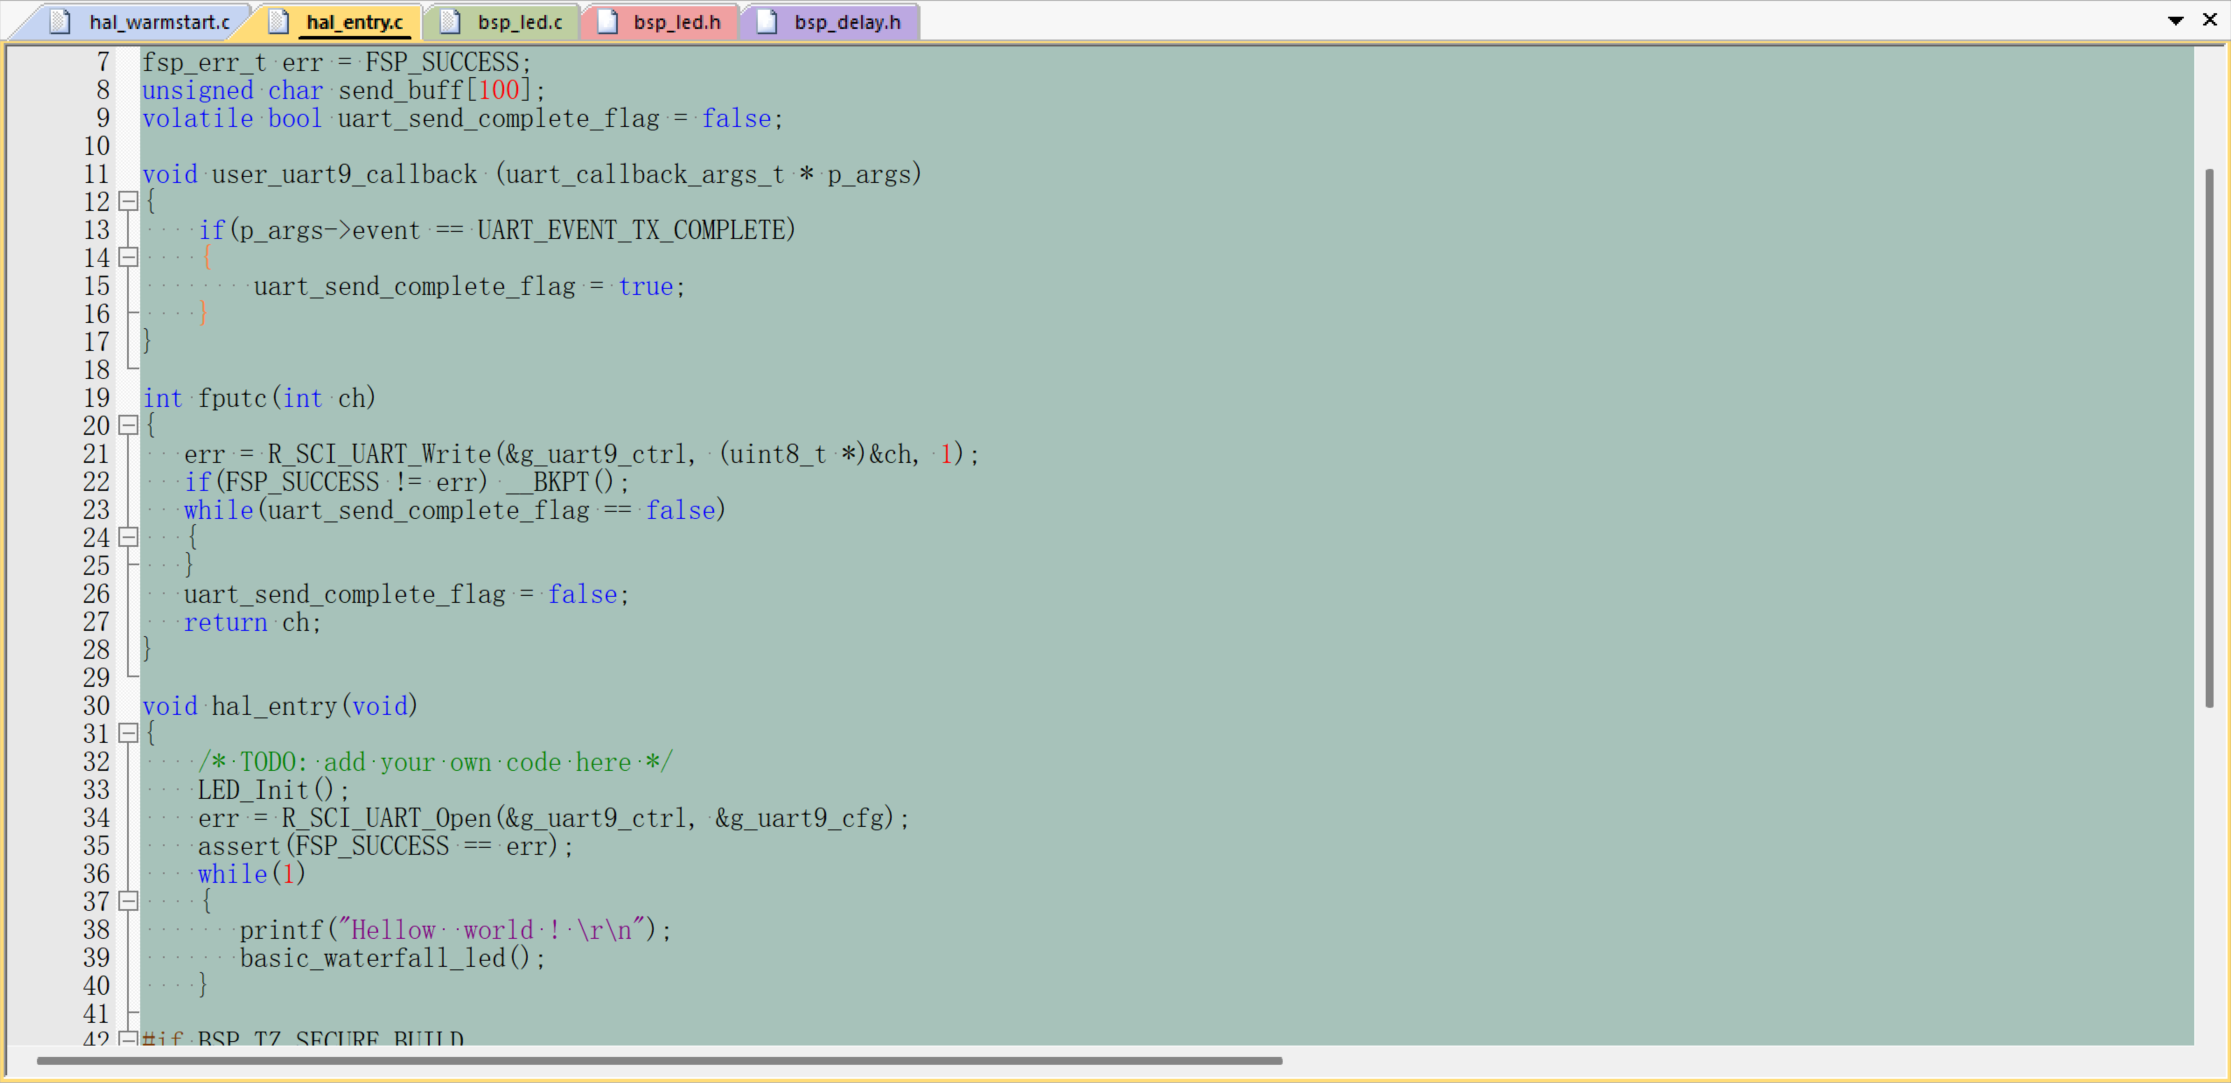The height and width of the screenshot is (1083, 2231).
Task: Open the tab list dropdown arrow
Action: pyautogui.click(x=2175, y=20)
